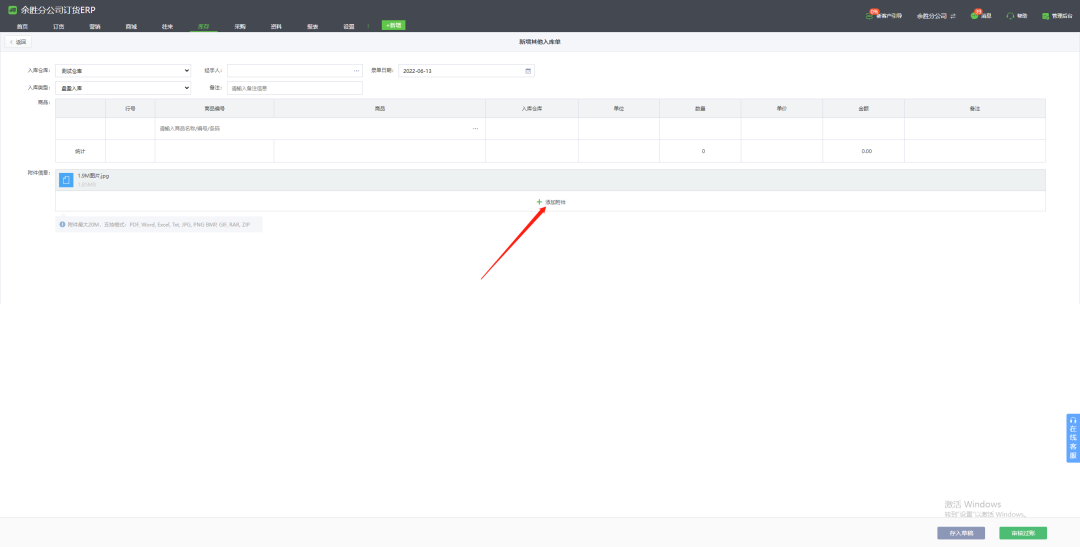The width and height of the screenshot is (1080, 547).
Task: Click the company switch arrows icon
Action: (953, 16)
